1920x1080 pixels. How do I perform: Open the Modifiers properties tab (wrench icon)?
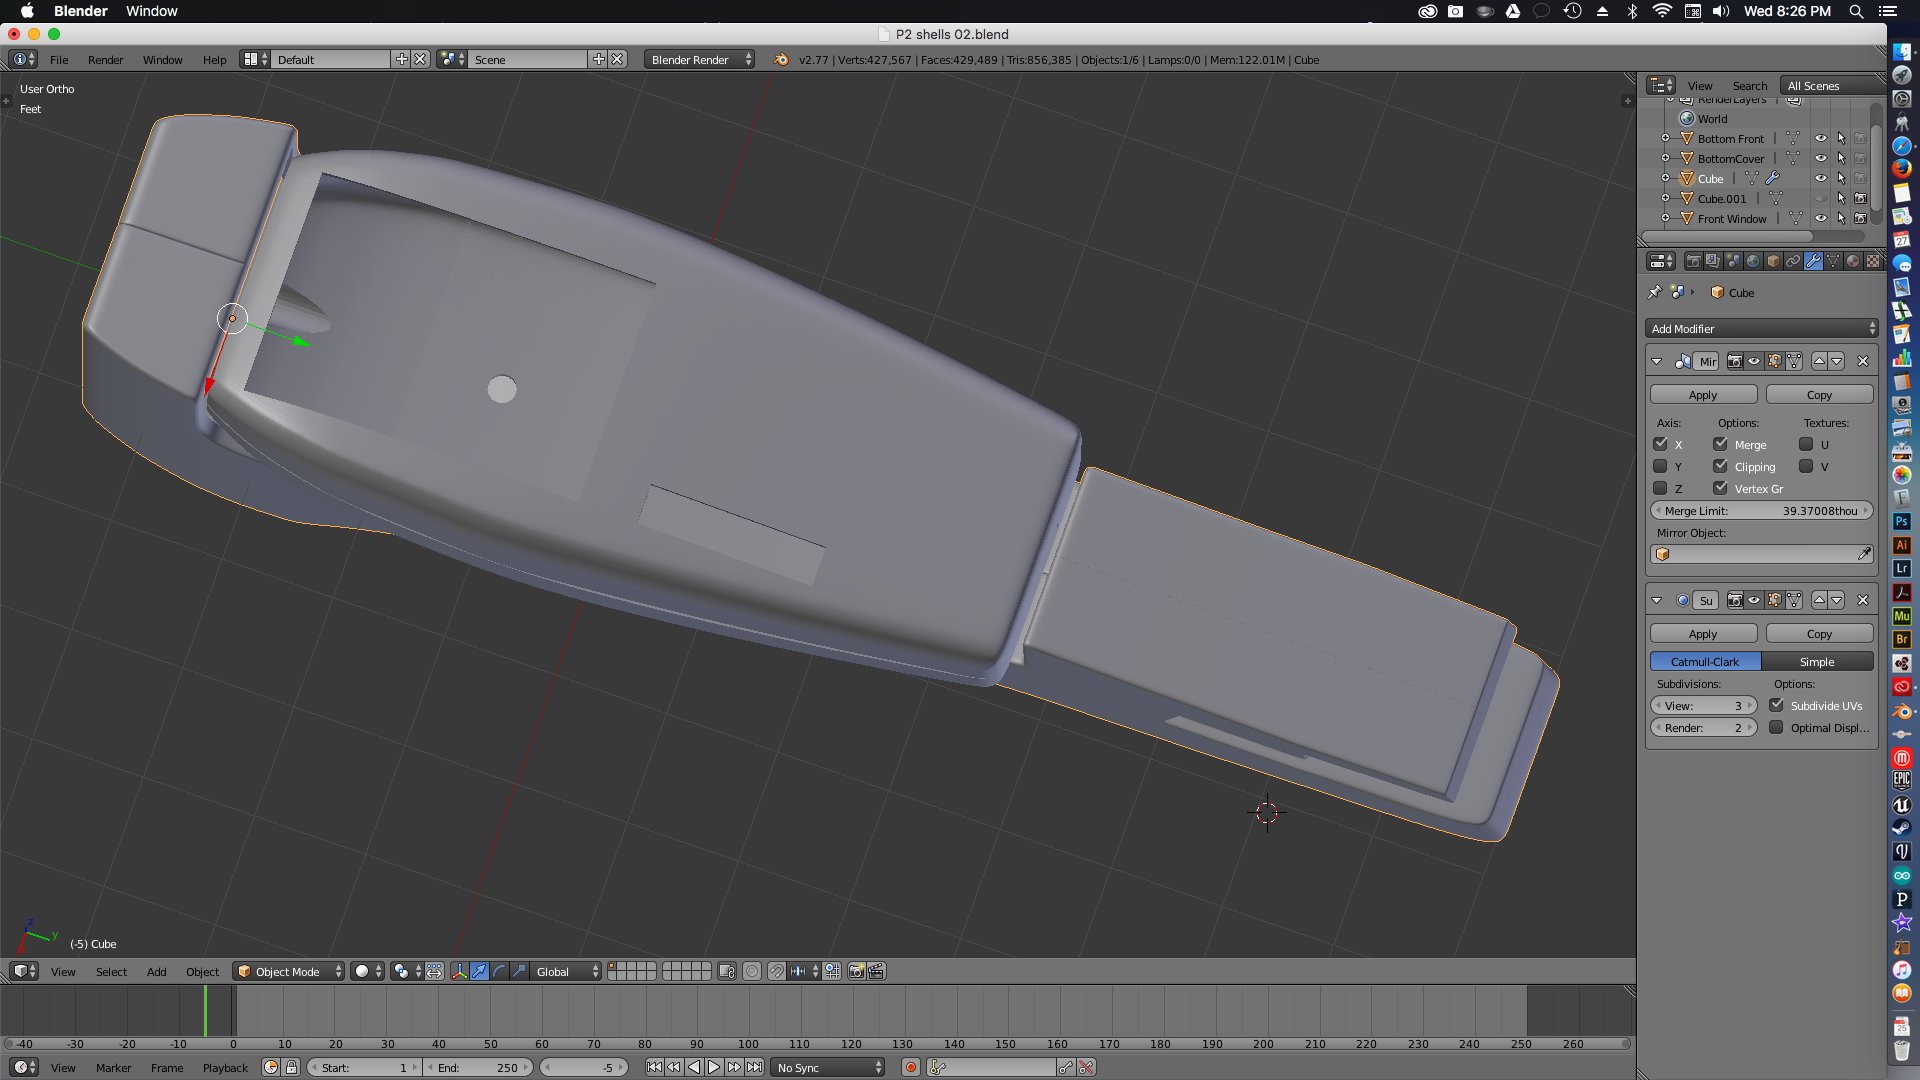pos(1813,261)
